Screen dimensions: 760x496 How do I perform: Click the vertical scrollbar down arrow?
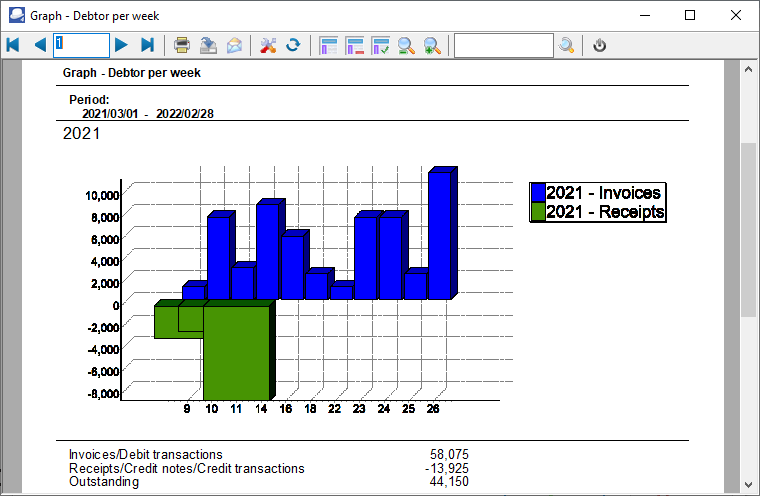tap(748, 485)
